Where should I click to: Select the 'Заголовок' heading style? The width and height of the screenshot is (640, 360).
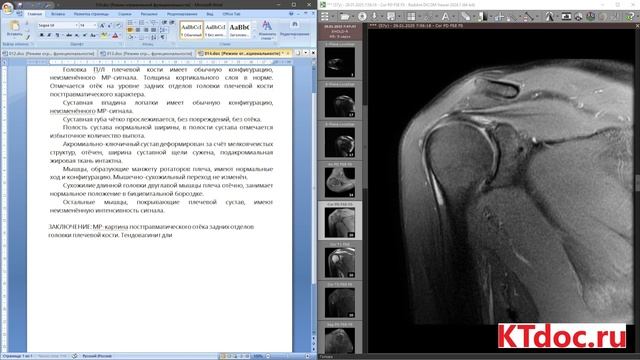[239, 30]
